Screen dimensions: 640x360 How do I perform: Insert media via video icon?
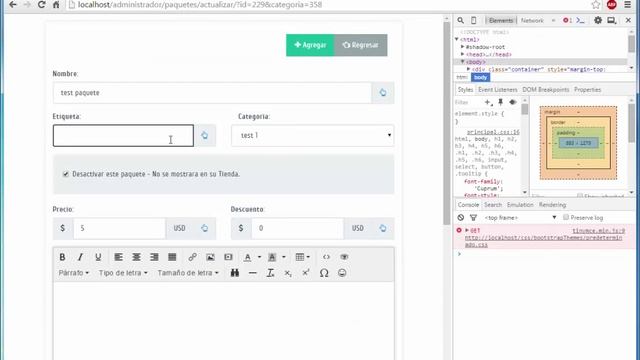click(228, 257)
